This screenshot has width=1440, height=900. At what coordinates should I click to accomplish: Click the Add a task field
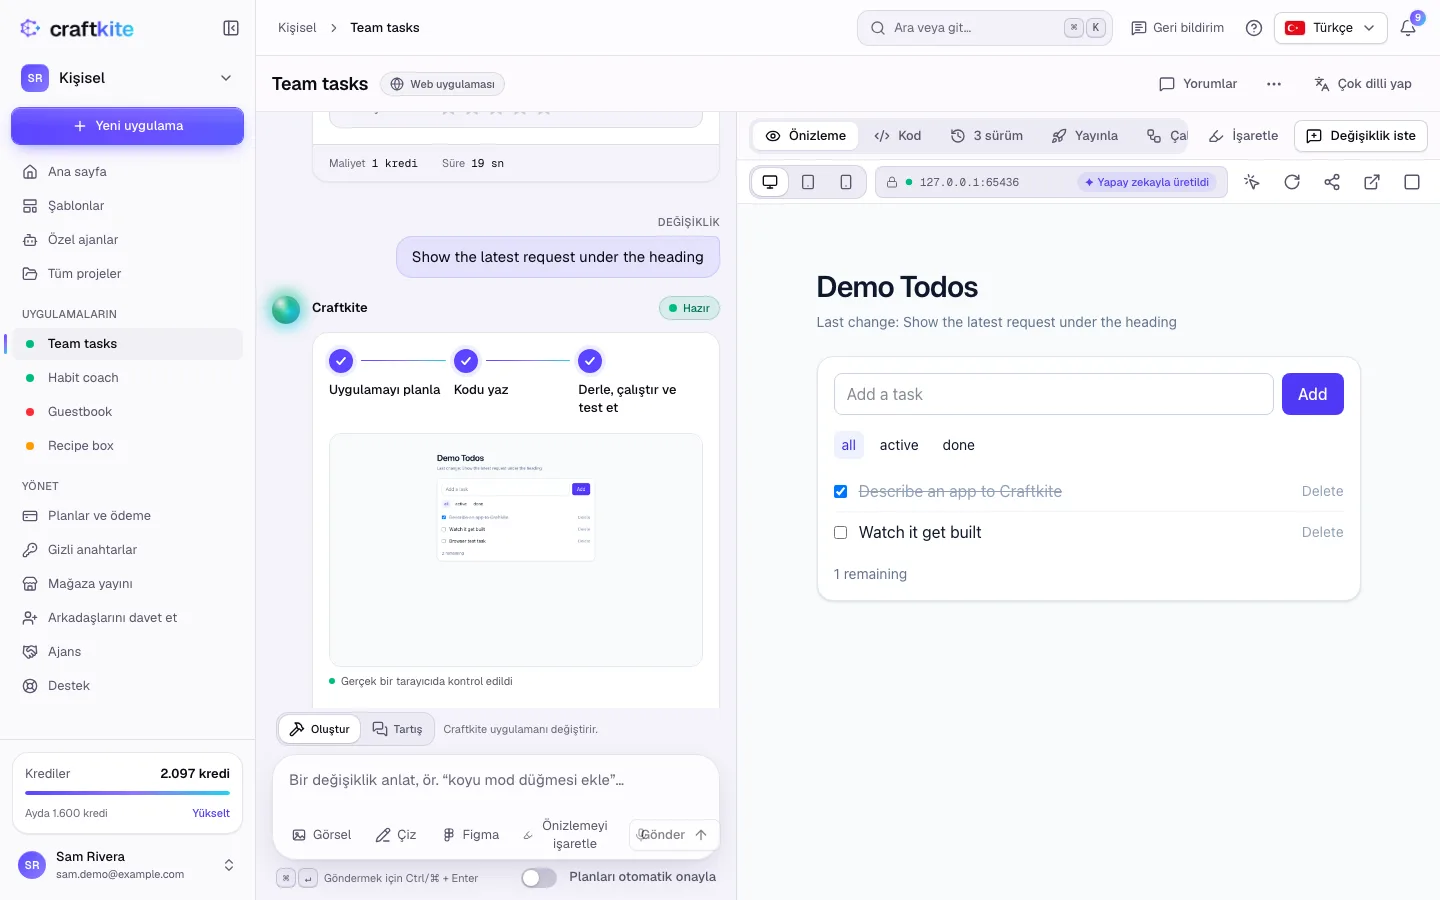(x=1053, y=394)
